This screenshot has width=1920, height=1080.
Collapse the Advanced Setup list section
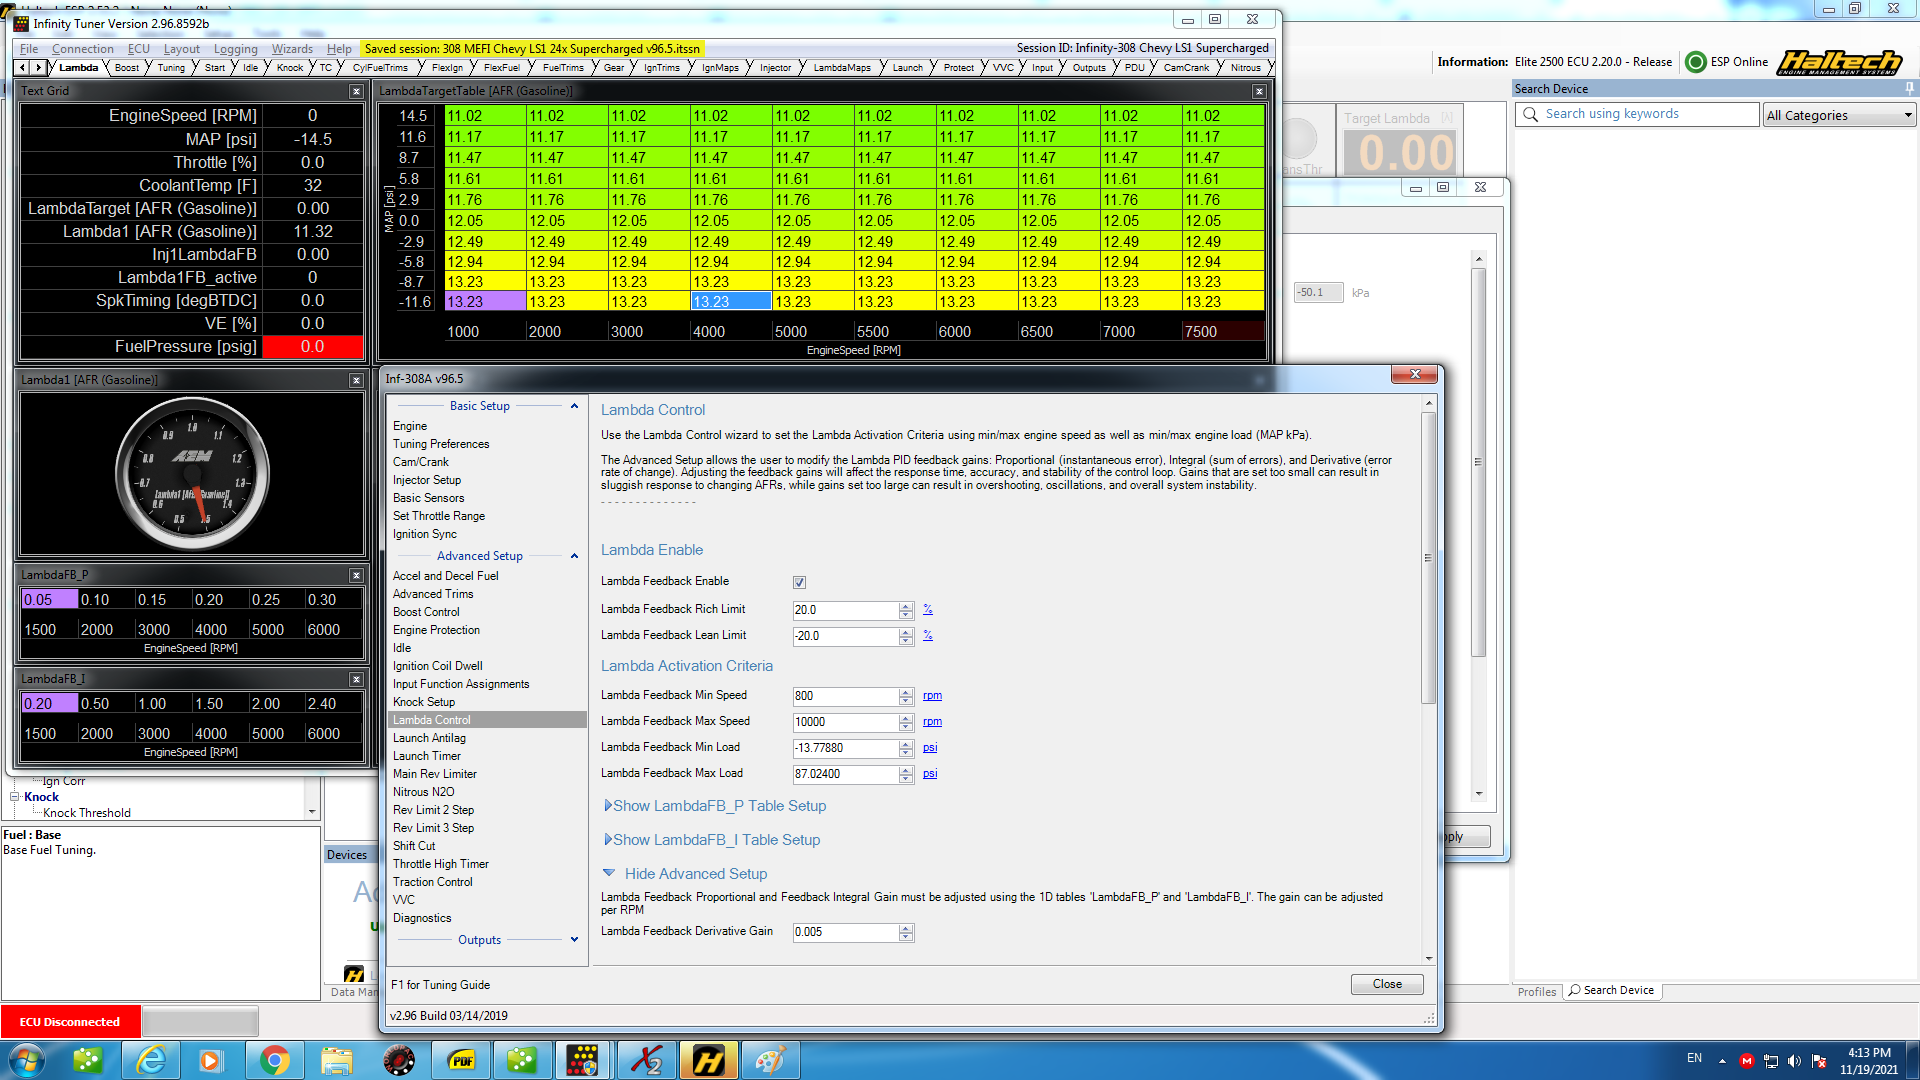tap(574, 556)
